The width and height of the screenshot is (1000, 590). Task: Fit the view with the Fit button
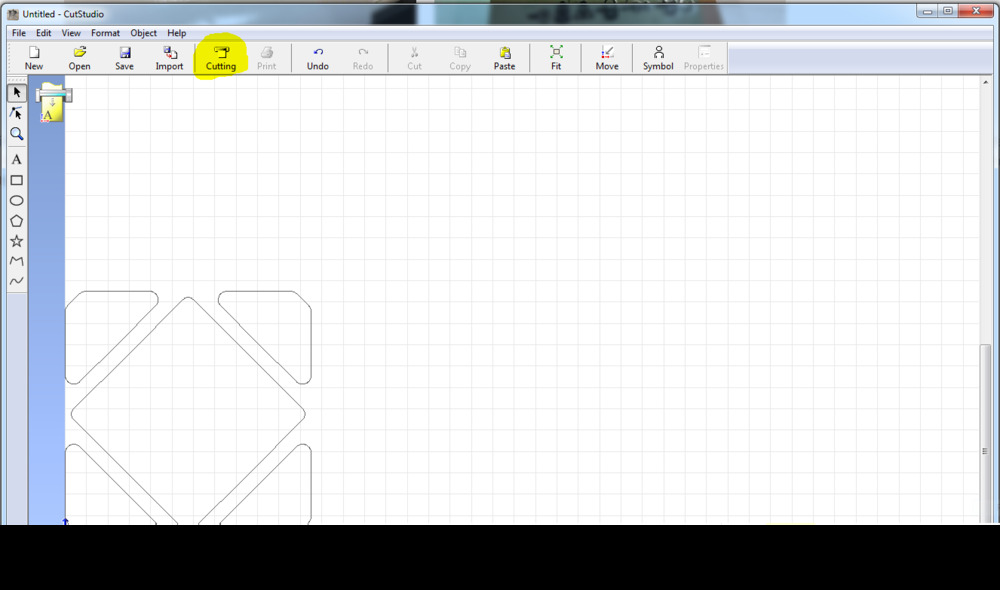coord(556,58)
